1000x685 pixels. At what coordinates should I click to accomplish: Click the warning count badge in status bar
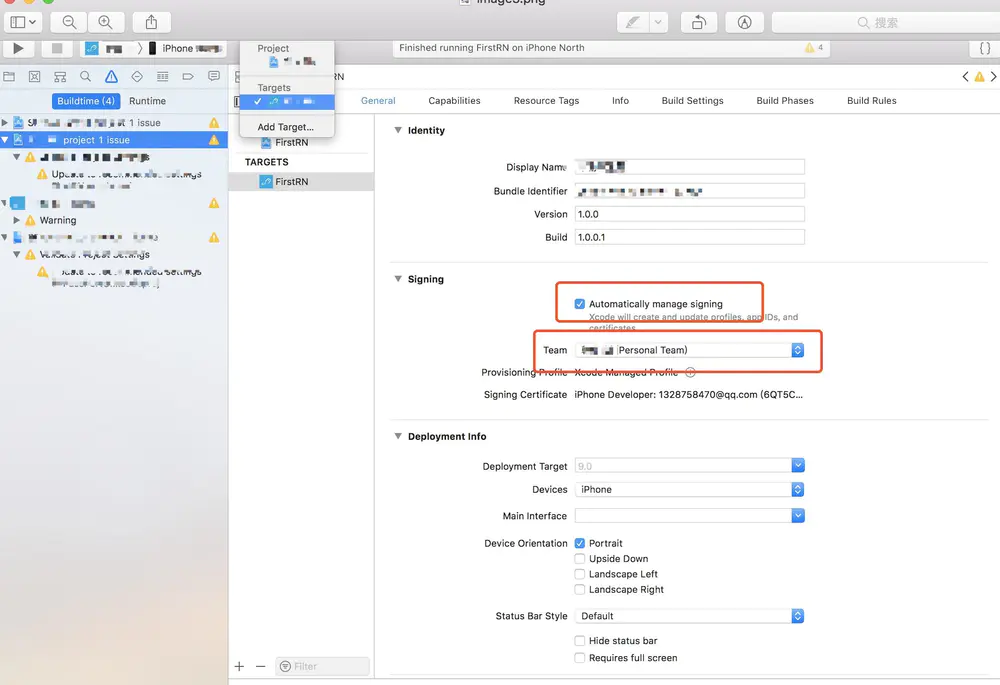(x=814, y=48)
